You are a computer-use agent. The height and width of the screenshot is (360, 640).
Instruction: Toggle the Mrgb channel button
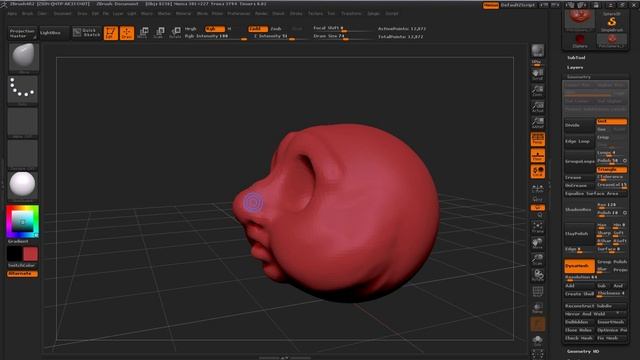coord(191,29)
